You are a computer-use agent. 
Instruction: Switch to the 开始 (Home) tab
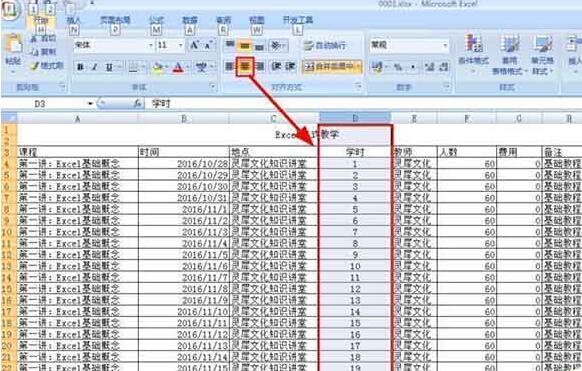point(41,20)
